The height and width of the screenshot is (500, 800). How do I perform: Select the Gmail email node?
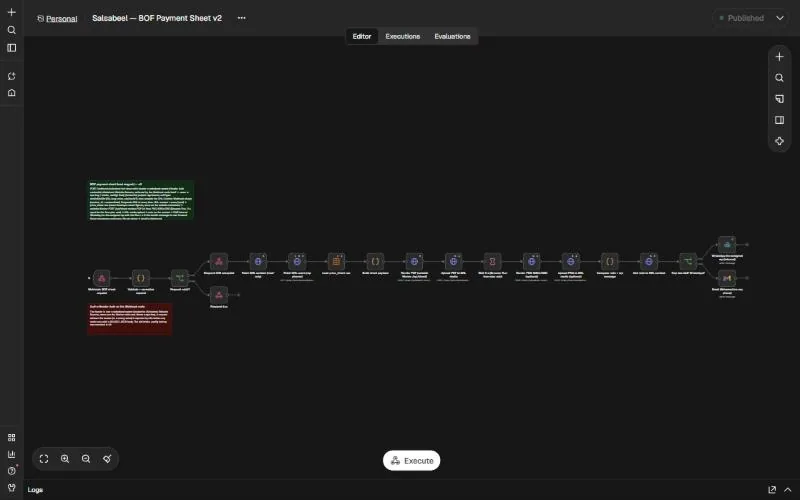727,278
